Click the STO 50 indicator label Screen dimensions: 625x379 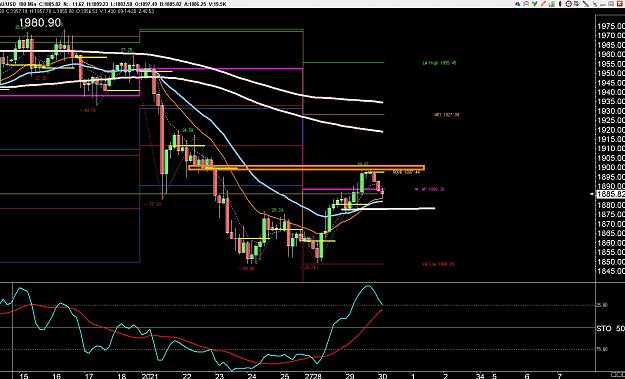point(610,328)
